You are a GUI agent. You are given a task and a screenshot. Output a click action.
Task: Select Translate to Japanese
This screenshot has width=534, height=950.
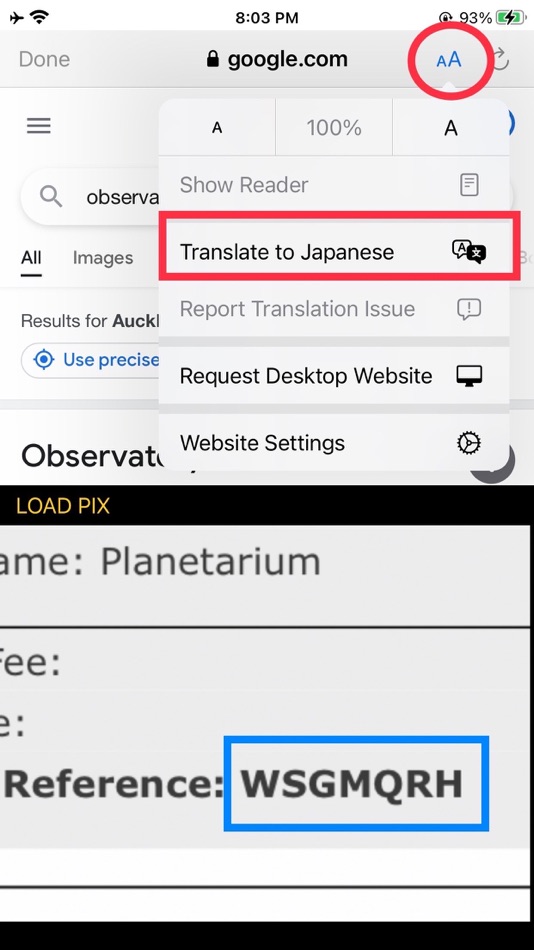(x=334, y=251)
